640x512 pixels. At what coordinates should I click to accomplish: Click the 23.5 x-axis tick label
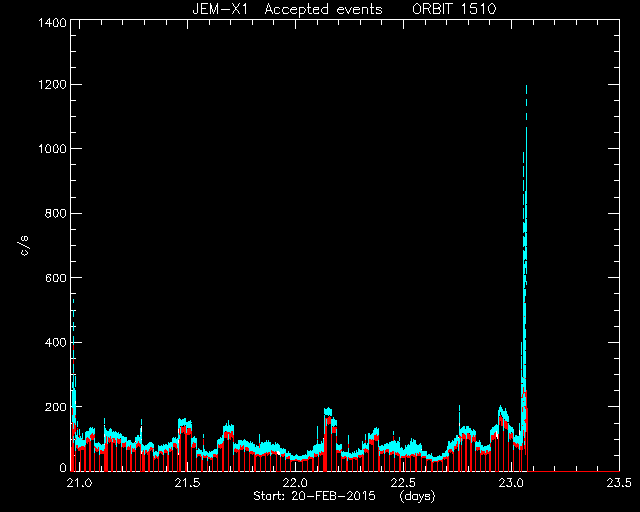tap(619, 483)
